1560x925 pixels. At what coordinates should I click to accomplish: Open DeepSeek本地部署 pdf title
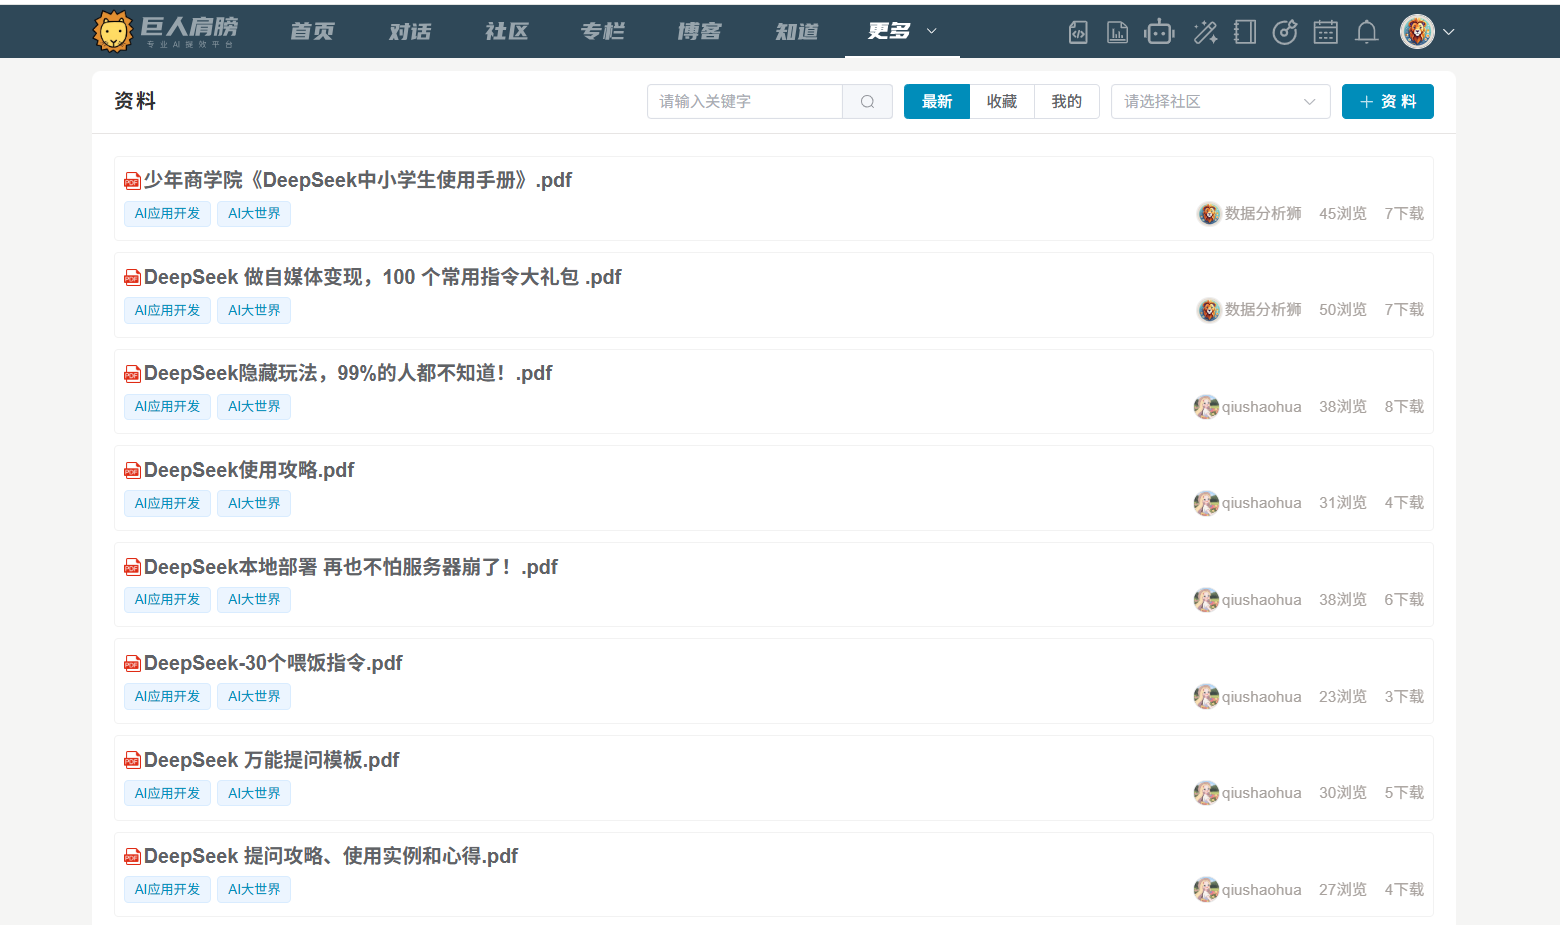tap(351, 567)
